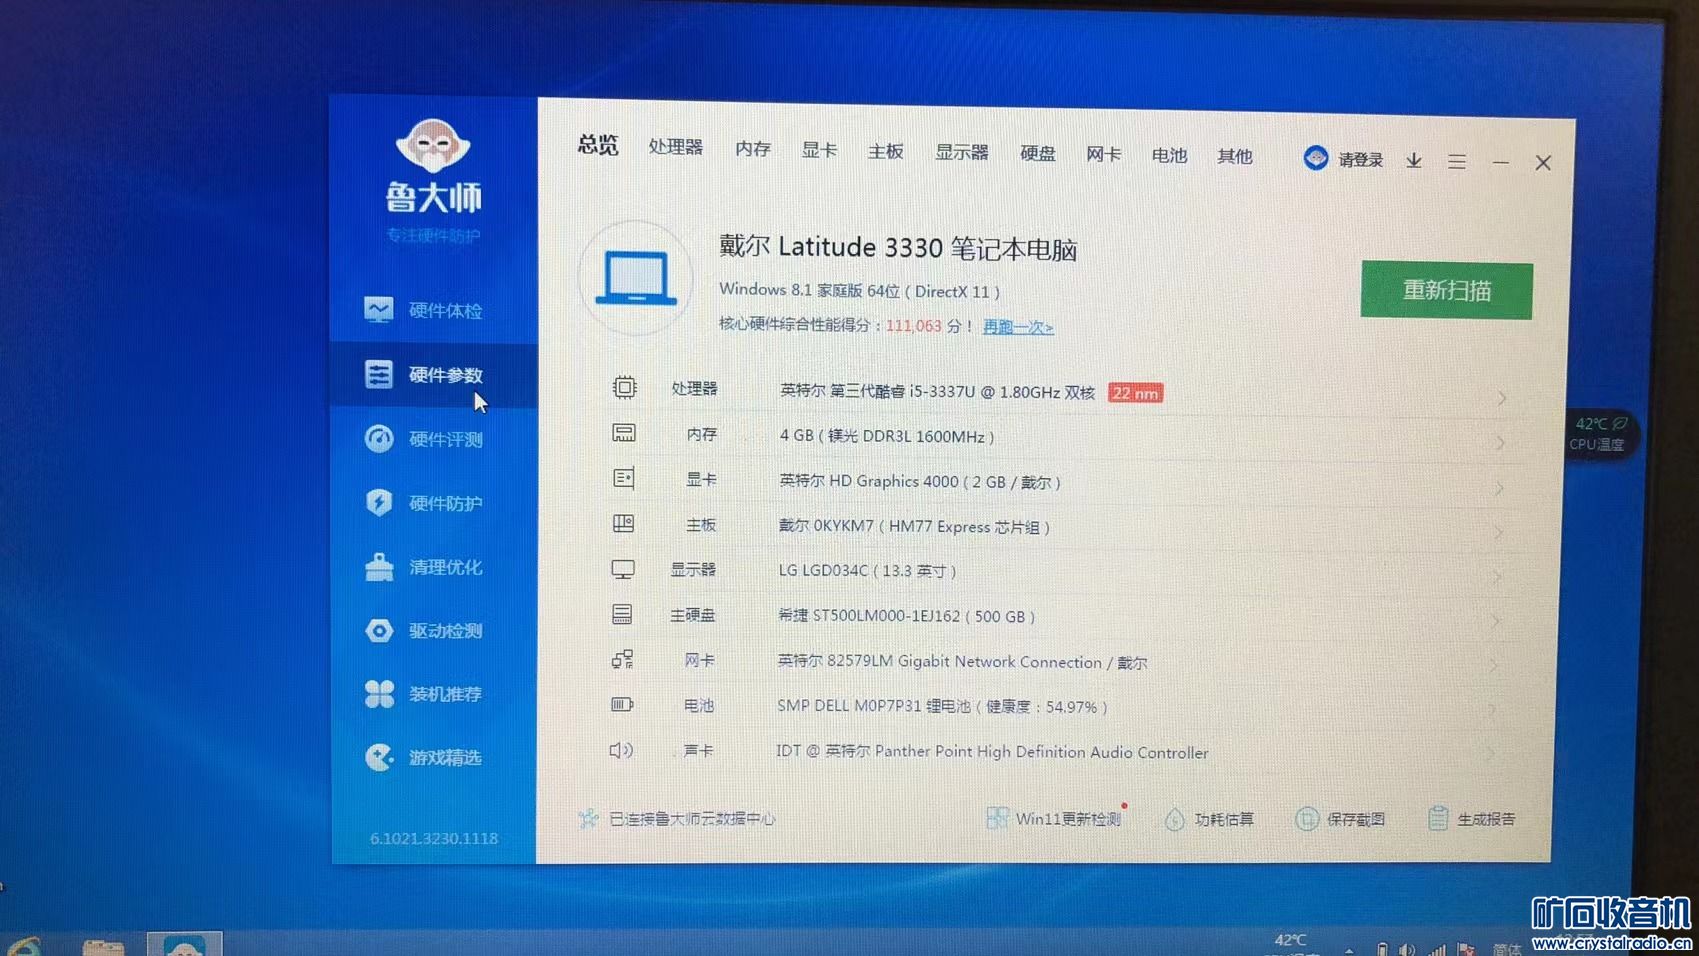Switch to the 显卡 top tab
The width and height of the screenshot is (1699, 956).
click(x=819, y=150)
